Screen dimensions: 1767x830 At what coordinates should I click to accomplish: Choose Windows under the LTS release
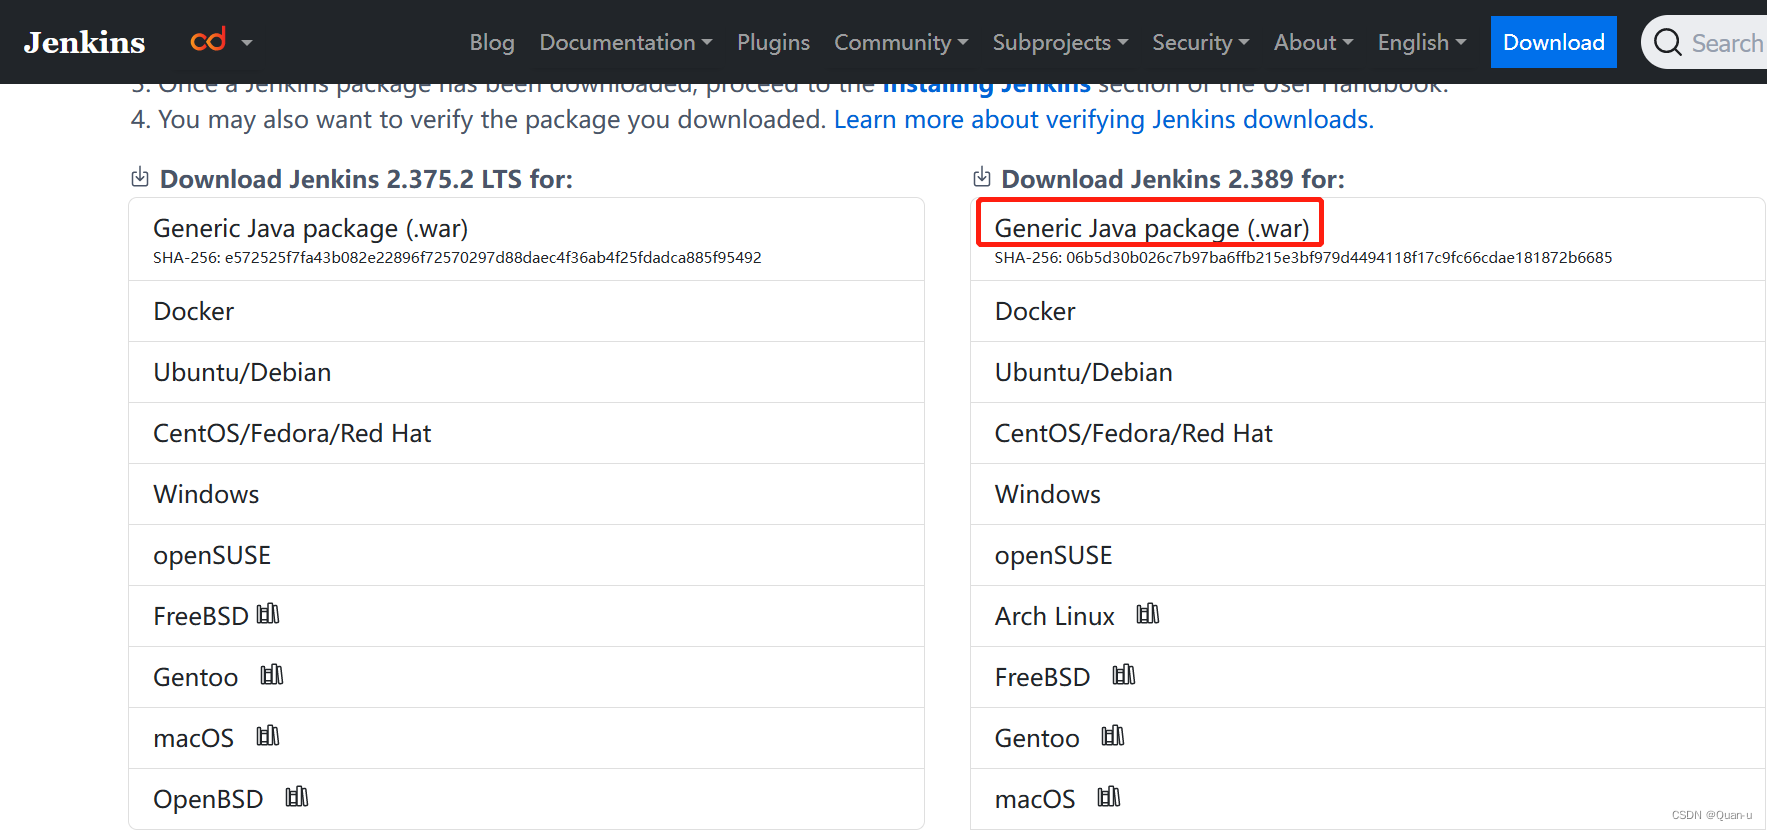pyautogui.click(x=526, y=494)
